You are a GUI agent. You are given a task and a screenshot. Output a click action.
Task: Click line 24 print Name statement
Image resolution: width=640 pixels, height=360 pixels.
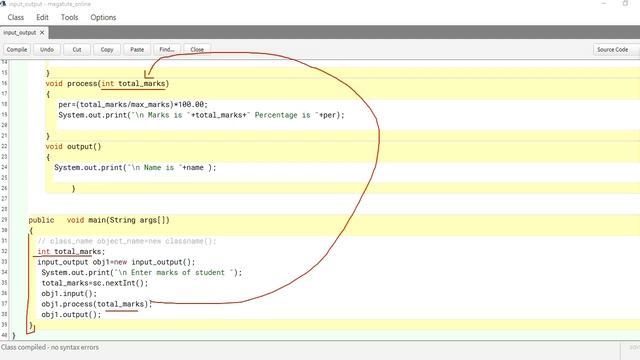coord(135,168)
